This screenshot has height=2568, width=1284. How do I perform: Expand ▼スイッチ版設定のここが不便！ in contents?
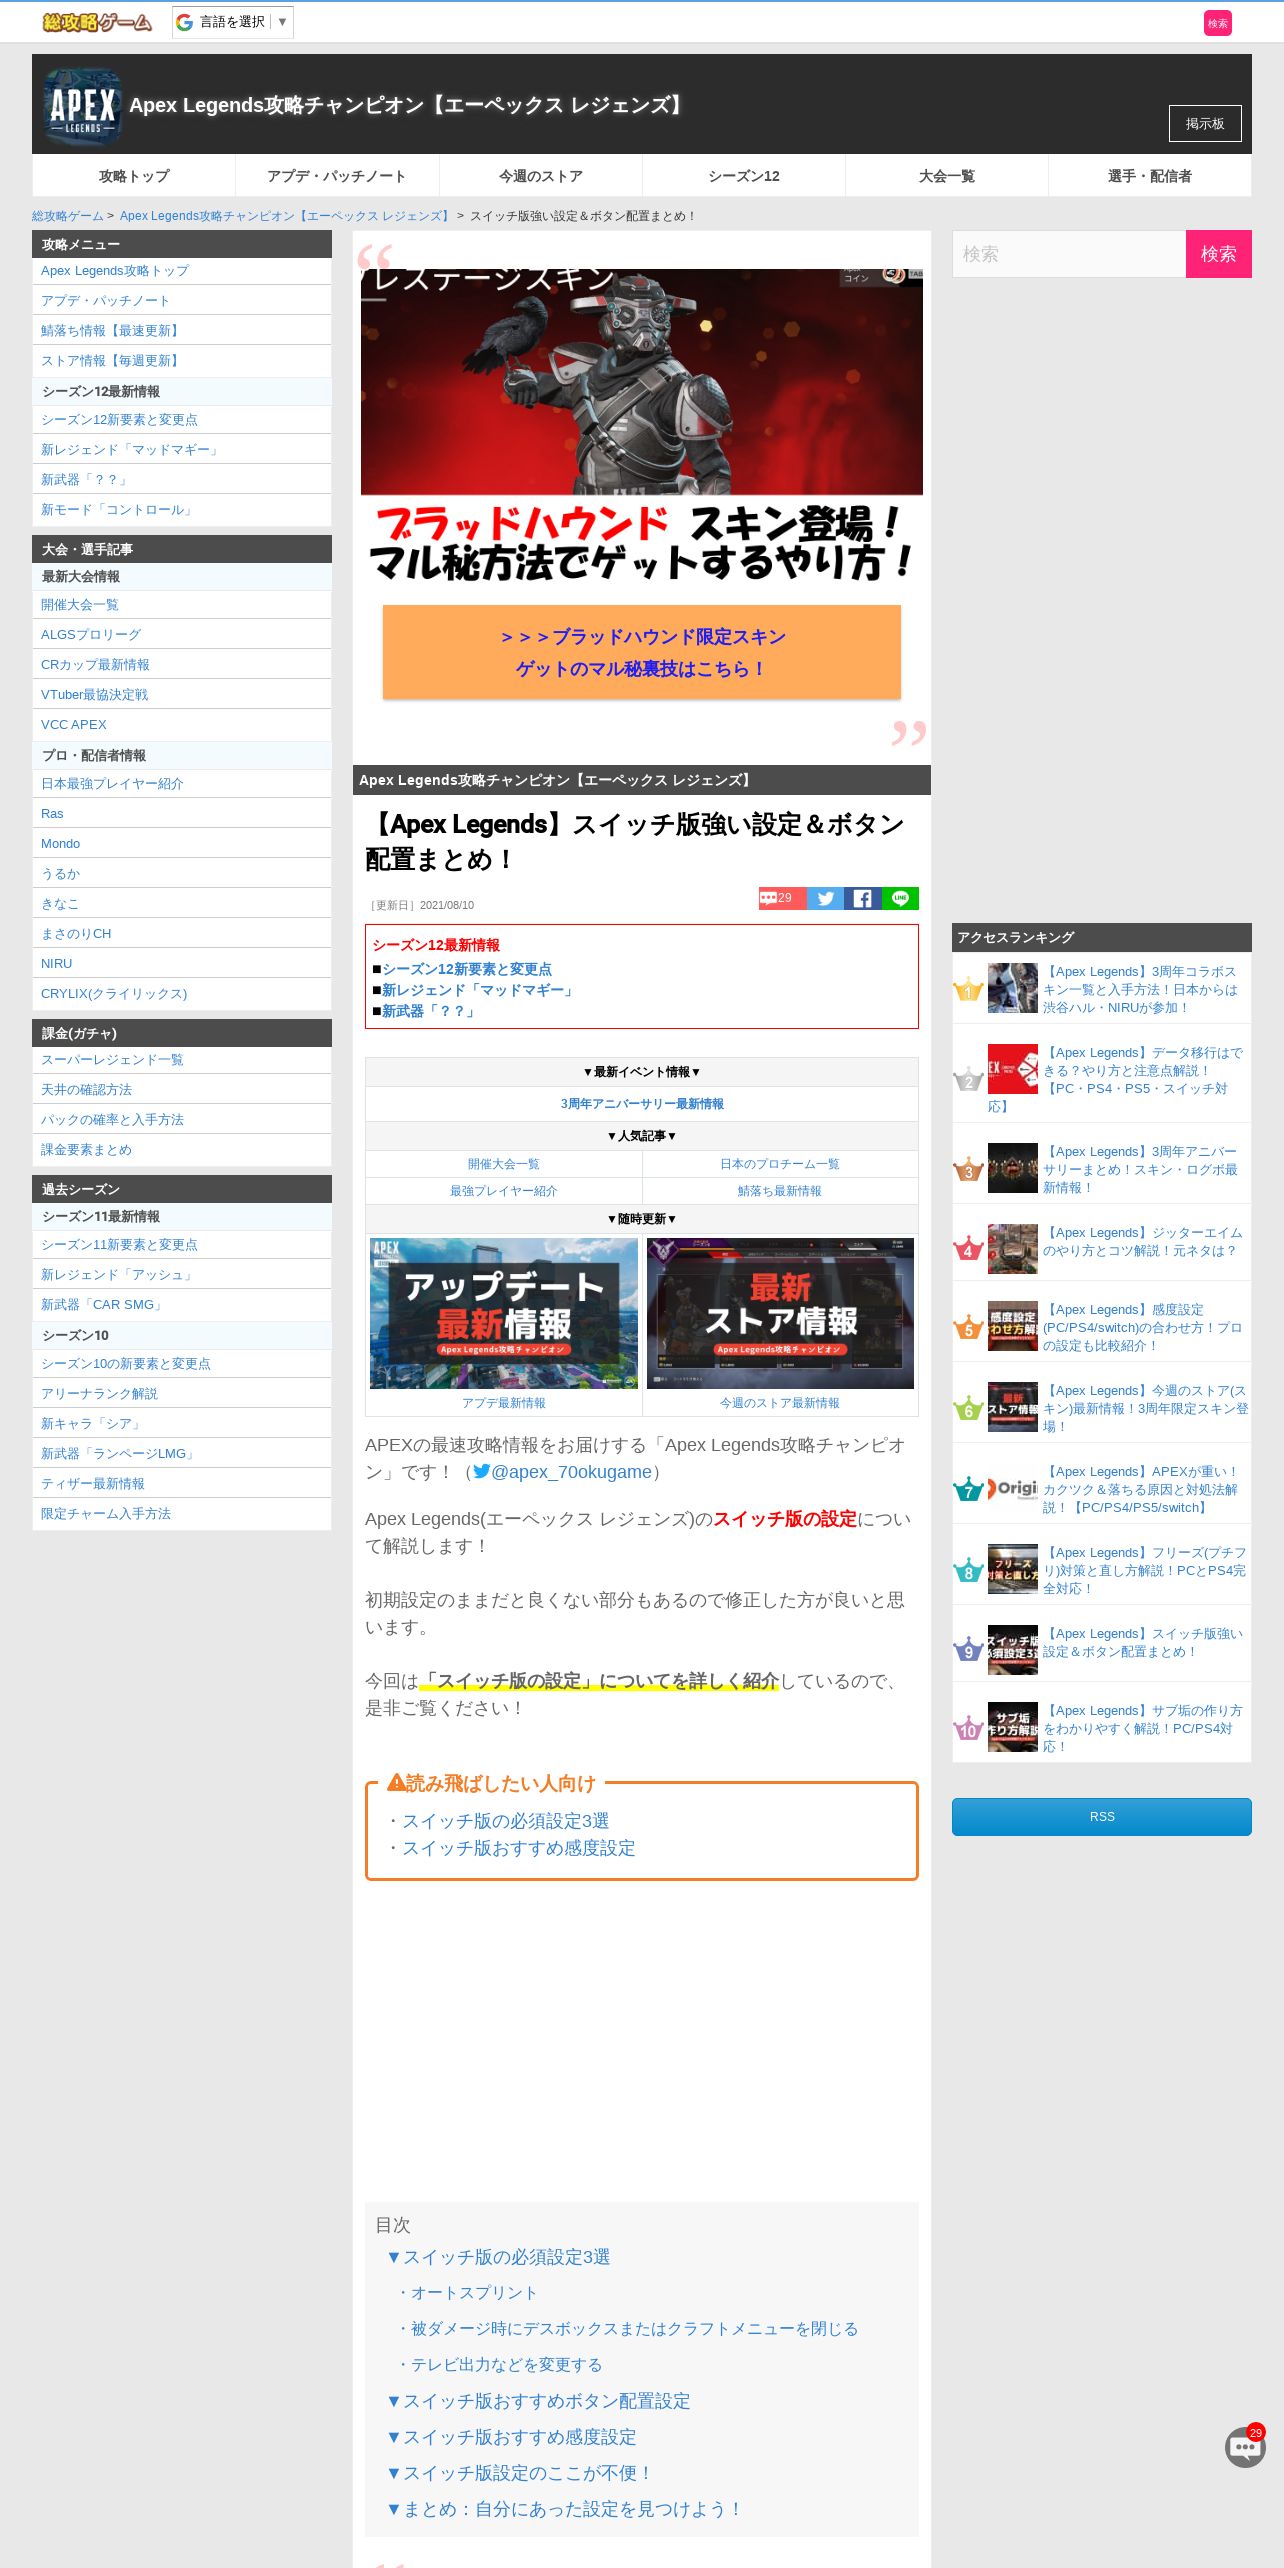tap(519, 2473)
